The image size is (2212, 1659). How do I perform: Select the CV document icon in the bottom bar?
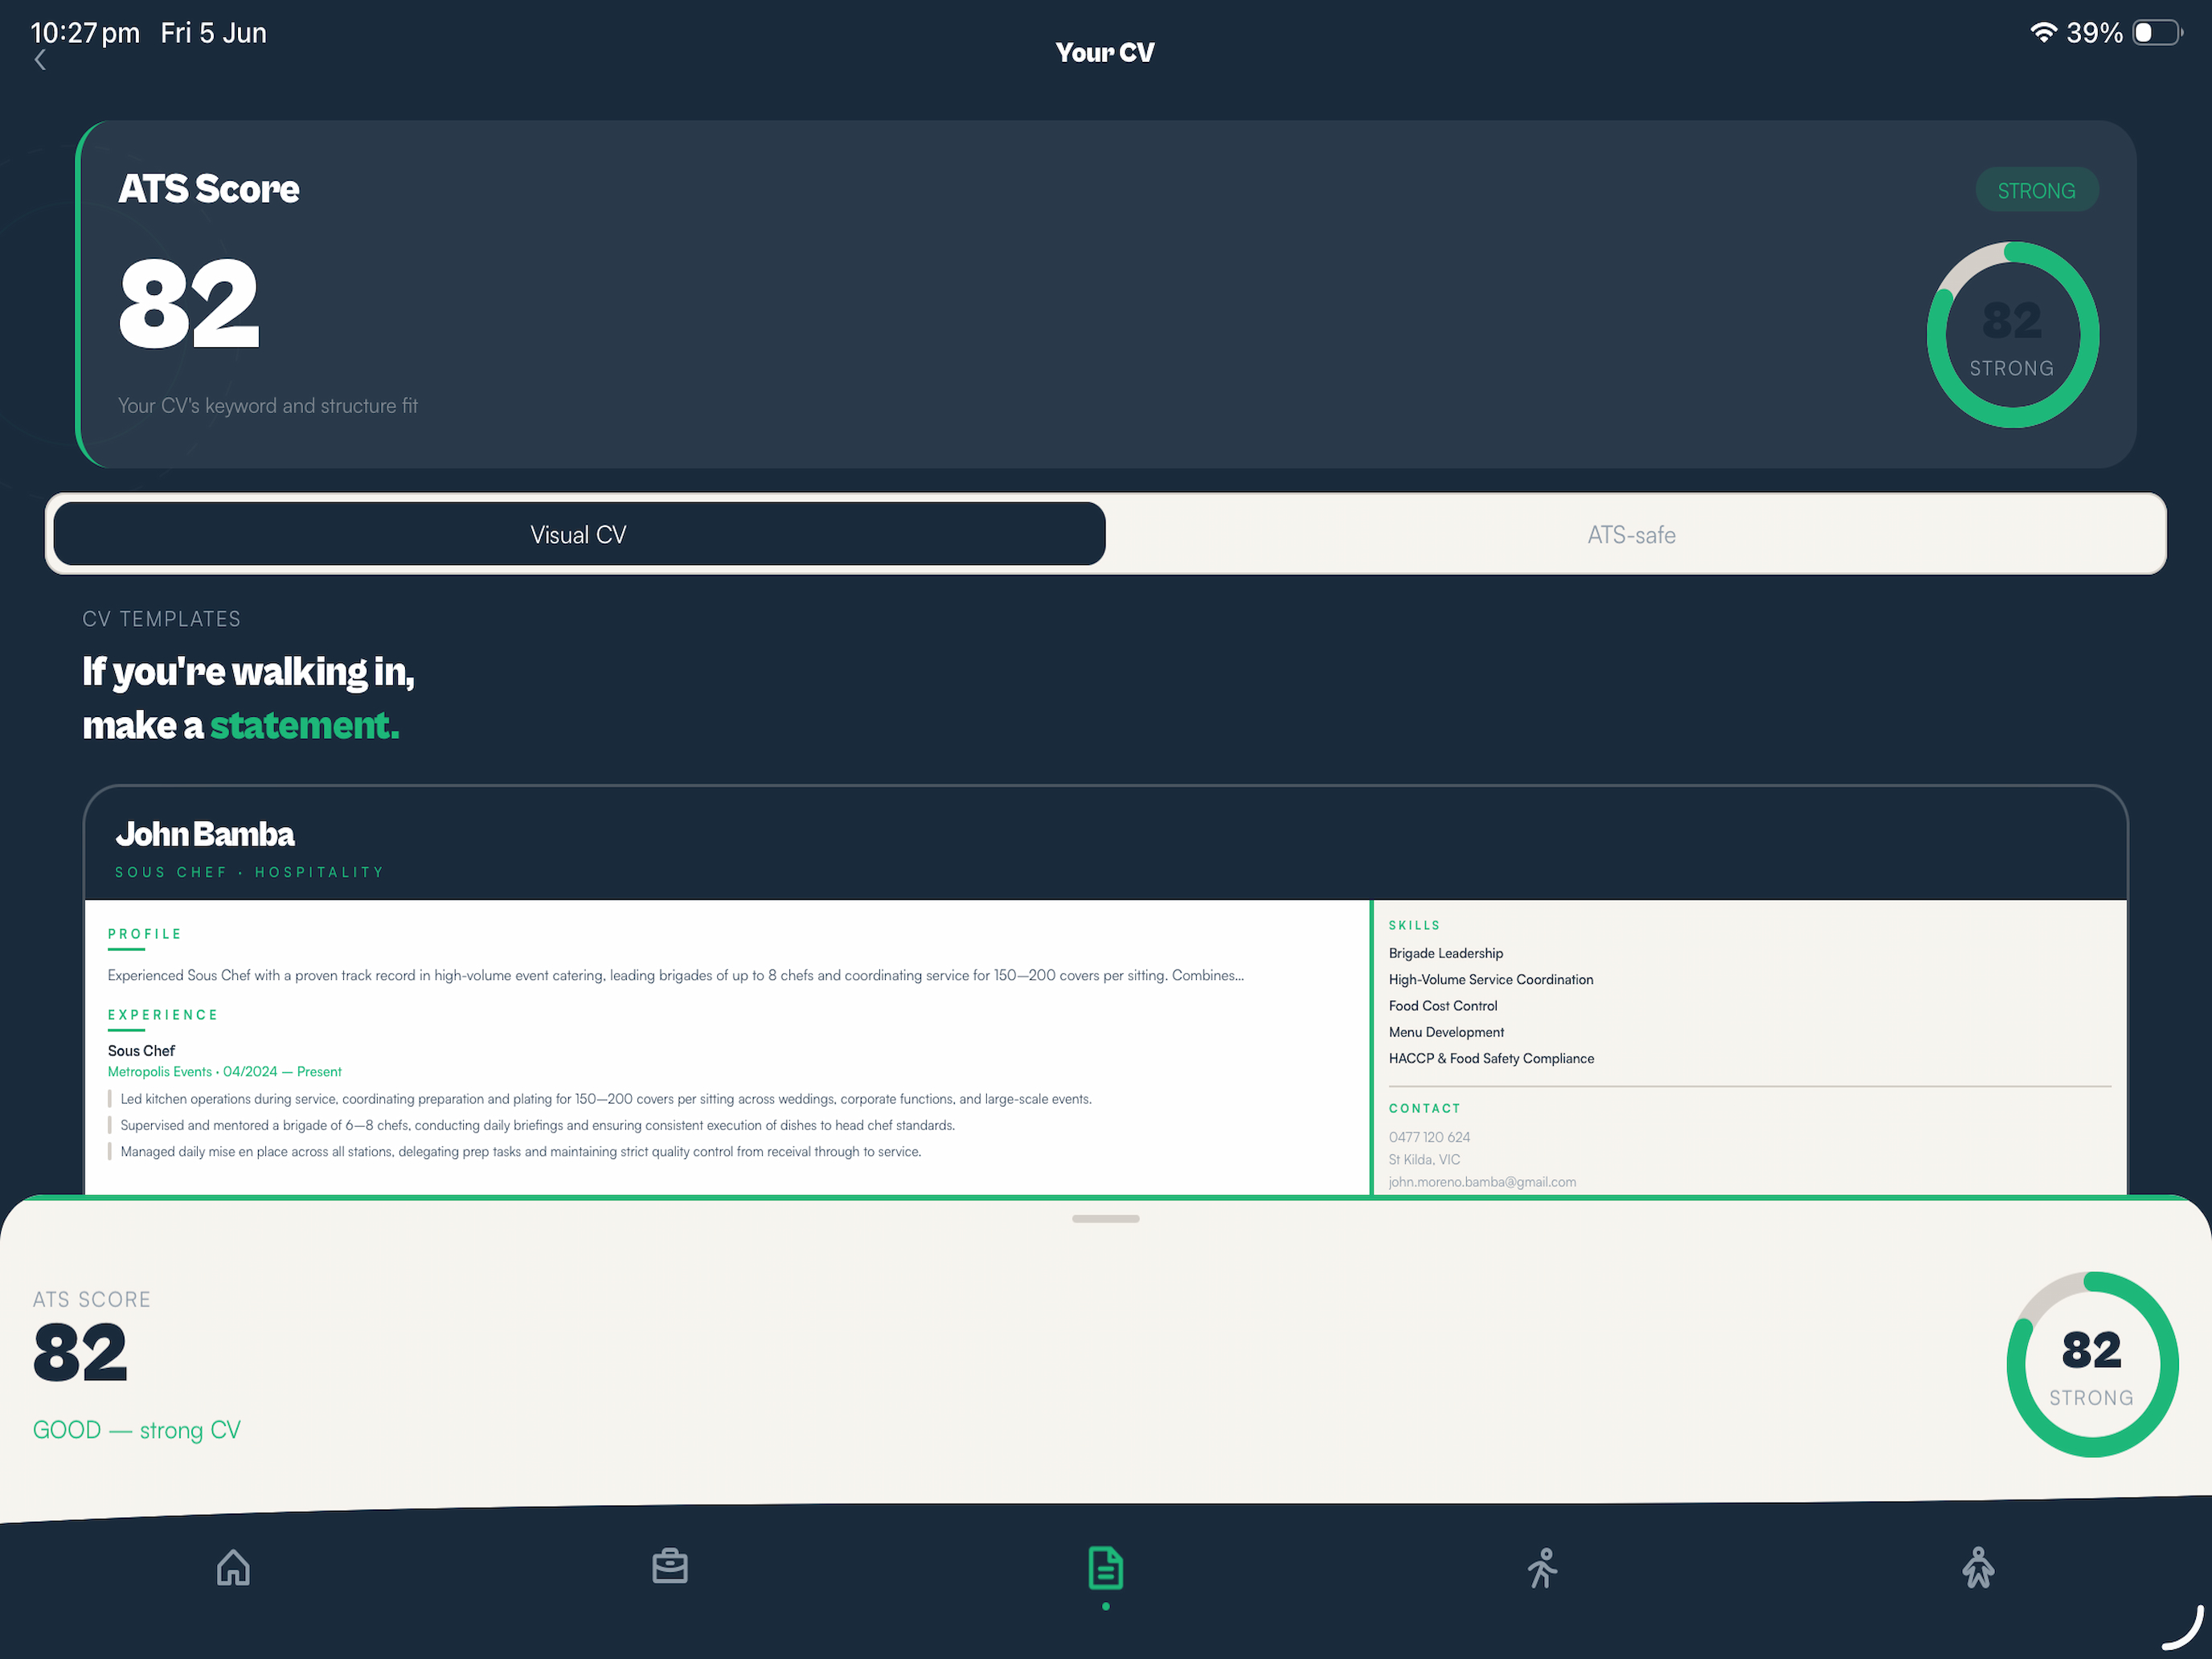click(x=1105, y=1568)
